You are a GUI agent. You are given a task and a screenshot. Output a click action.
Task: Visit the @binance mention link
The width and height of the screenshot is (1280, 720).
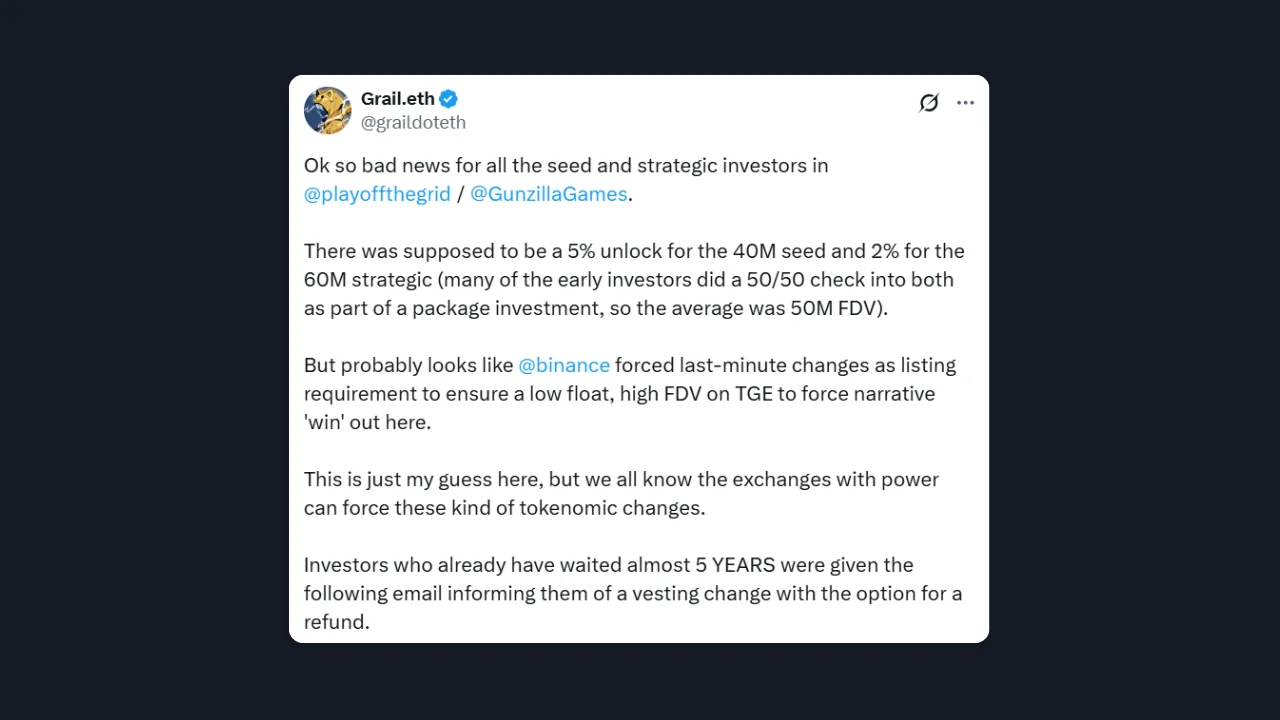point(564,365)
